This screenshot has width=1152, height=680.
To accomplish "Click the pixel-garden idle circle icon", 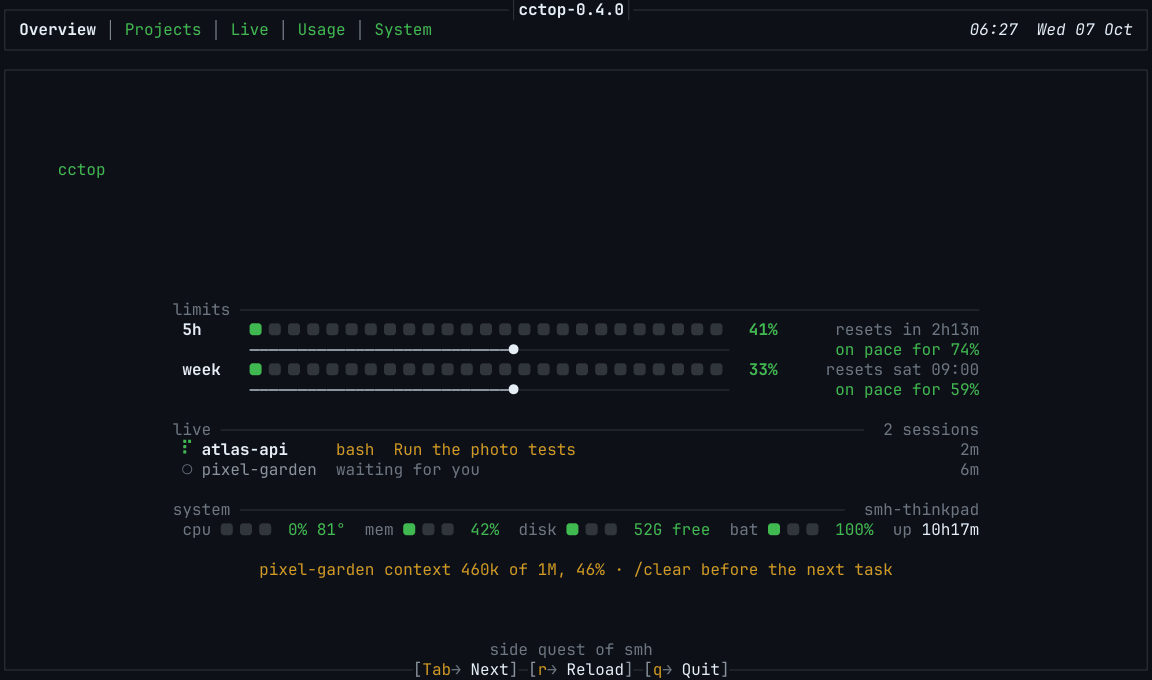I will [x=187, y=469].
